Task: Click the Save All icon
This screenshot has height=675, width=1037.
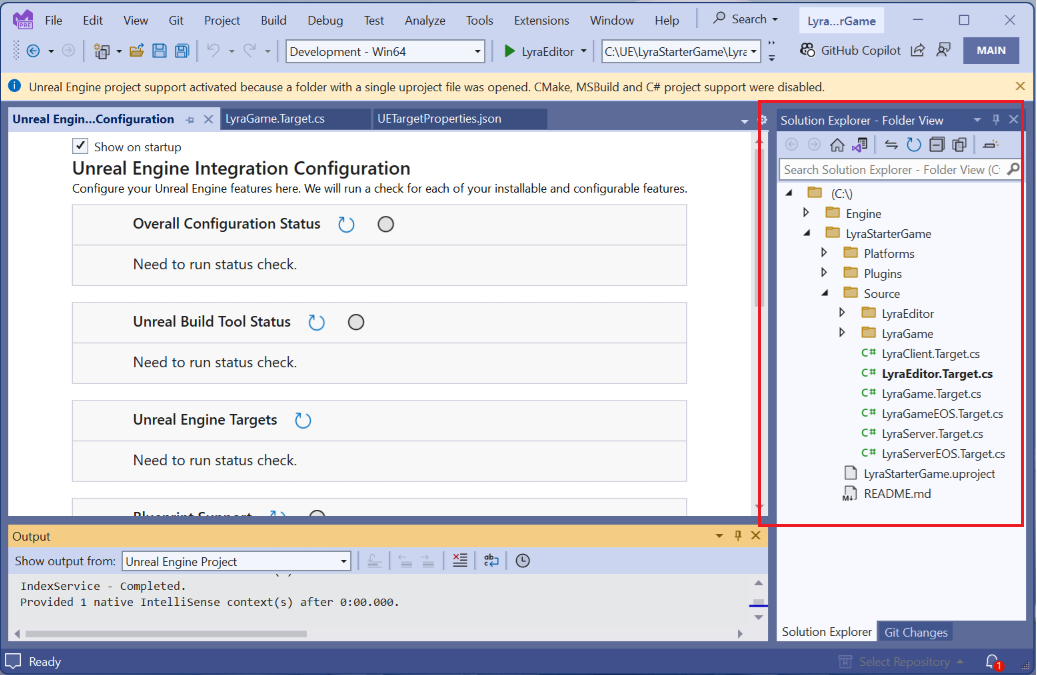Action: click(182, 51)
